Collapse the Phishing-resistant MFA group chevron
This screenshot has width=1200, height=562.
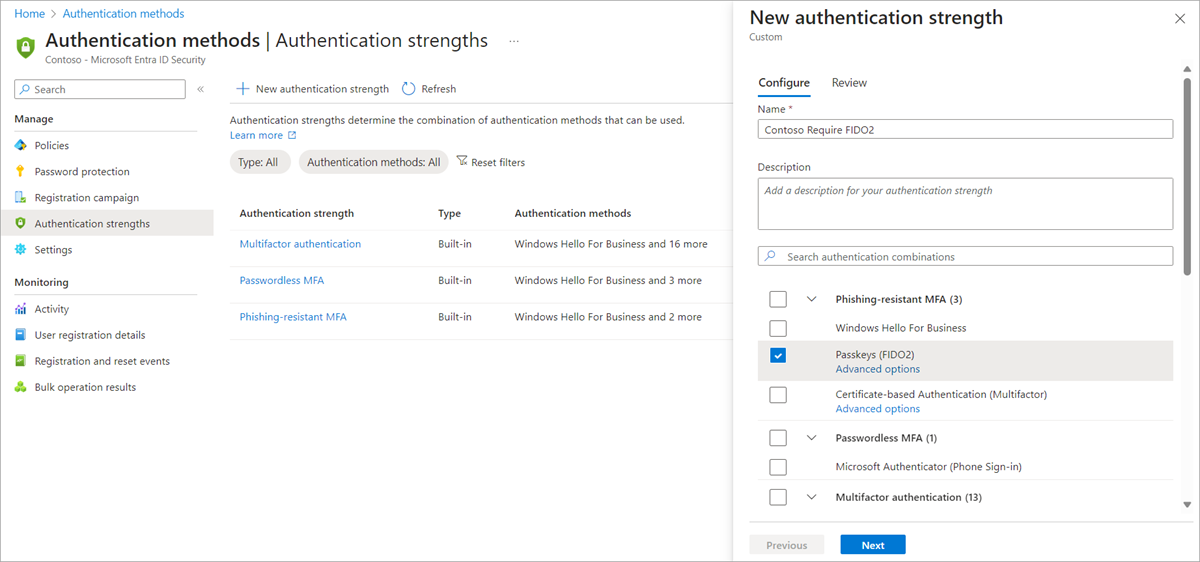(x=812, y=299)
